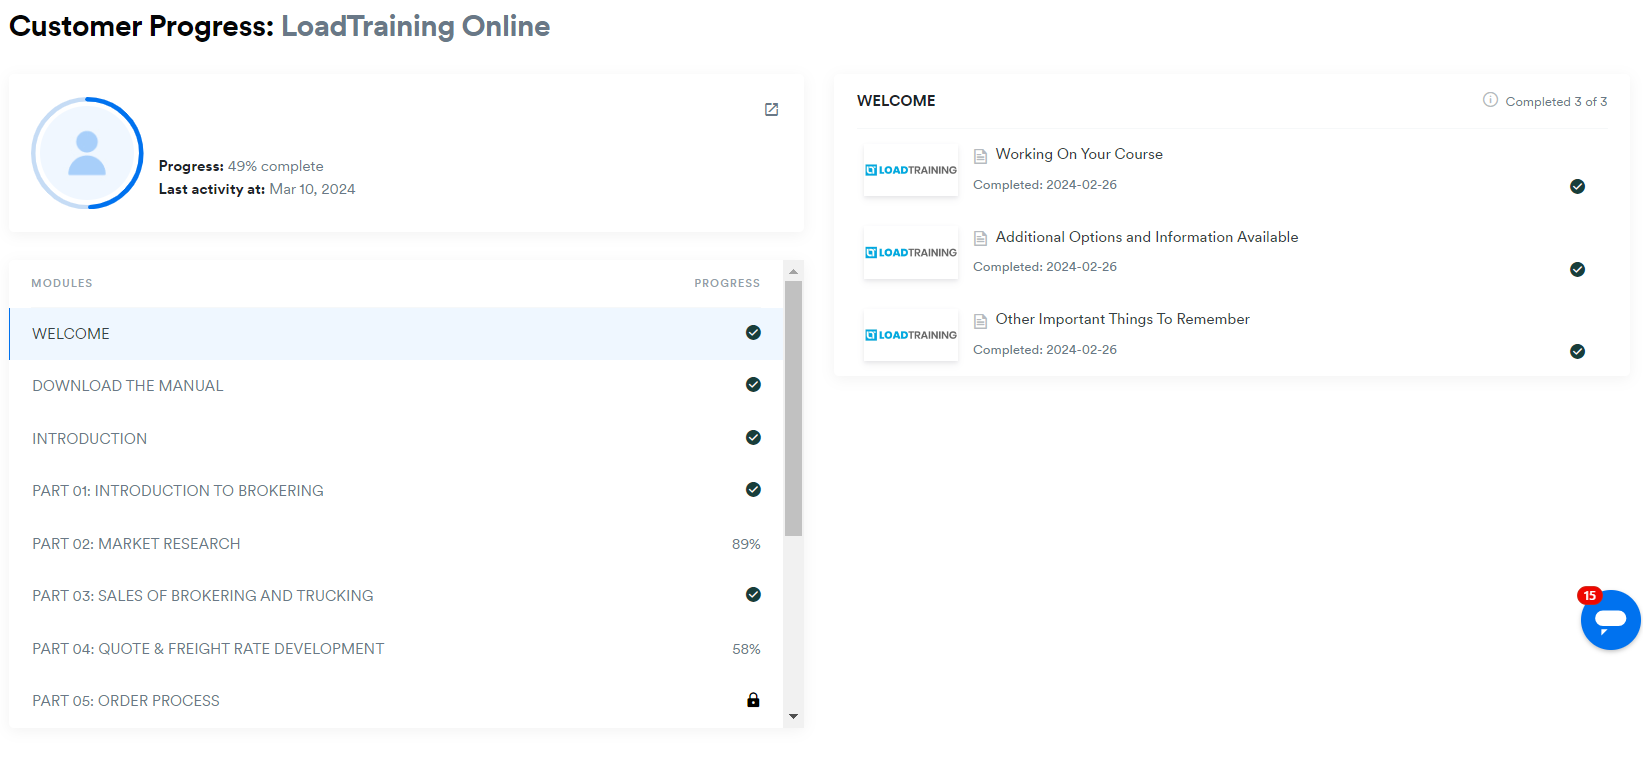Click the lock icon on Part 05: Order Process

[753, 700]
